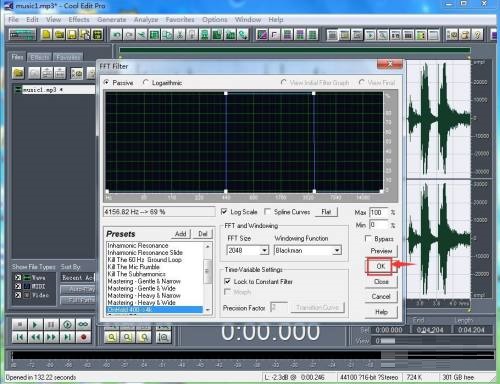500x384 pixels.
Task: Select the Inharmonic Resonance Slide preset
Action: pyautogui.click(x=145, y=253)
